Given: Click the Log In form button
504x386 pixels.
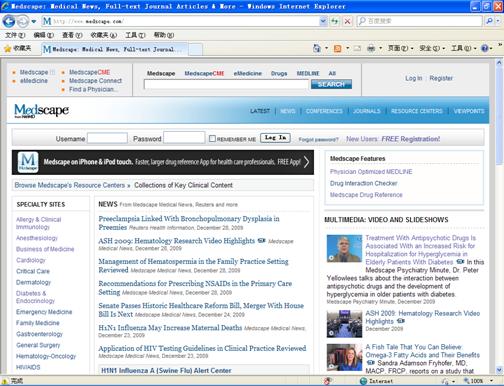Looking at the screenshot, I should tap(275, 138).
